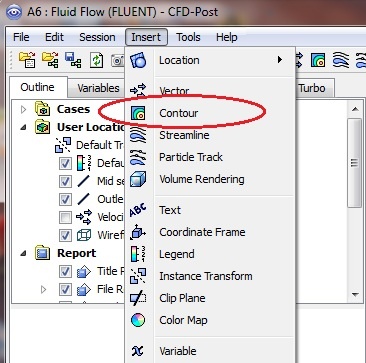Screen dimensions: 366x363
Task: Enable the Velocity vector checkbox
Action: point(65,218)
